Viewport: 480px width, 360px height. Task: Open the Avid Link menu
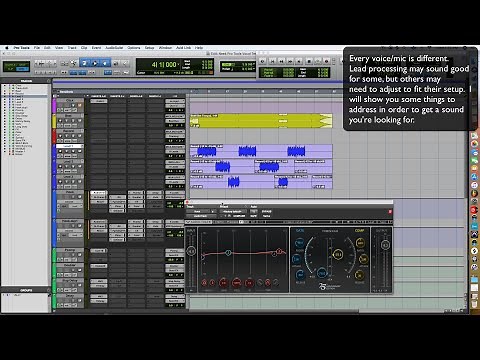coord(183,48)
